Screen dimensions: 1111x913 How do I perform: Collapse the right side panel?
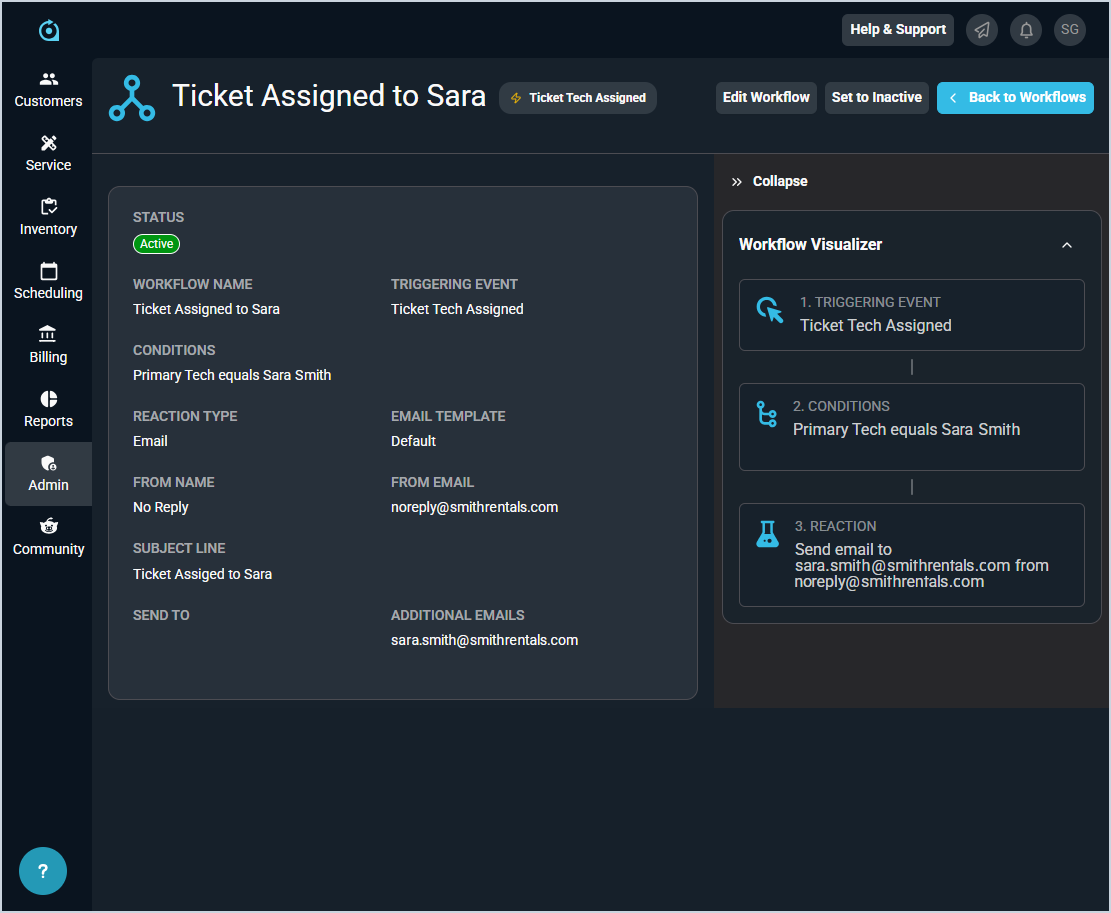769,181
